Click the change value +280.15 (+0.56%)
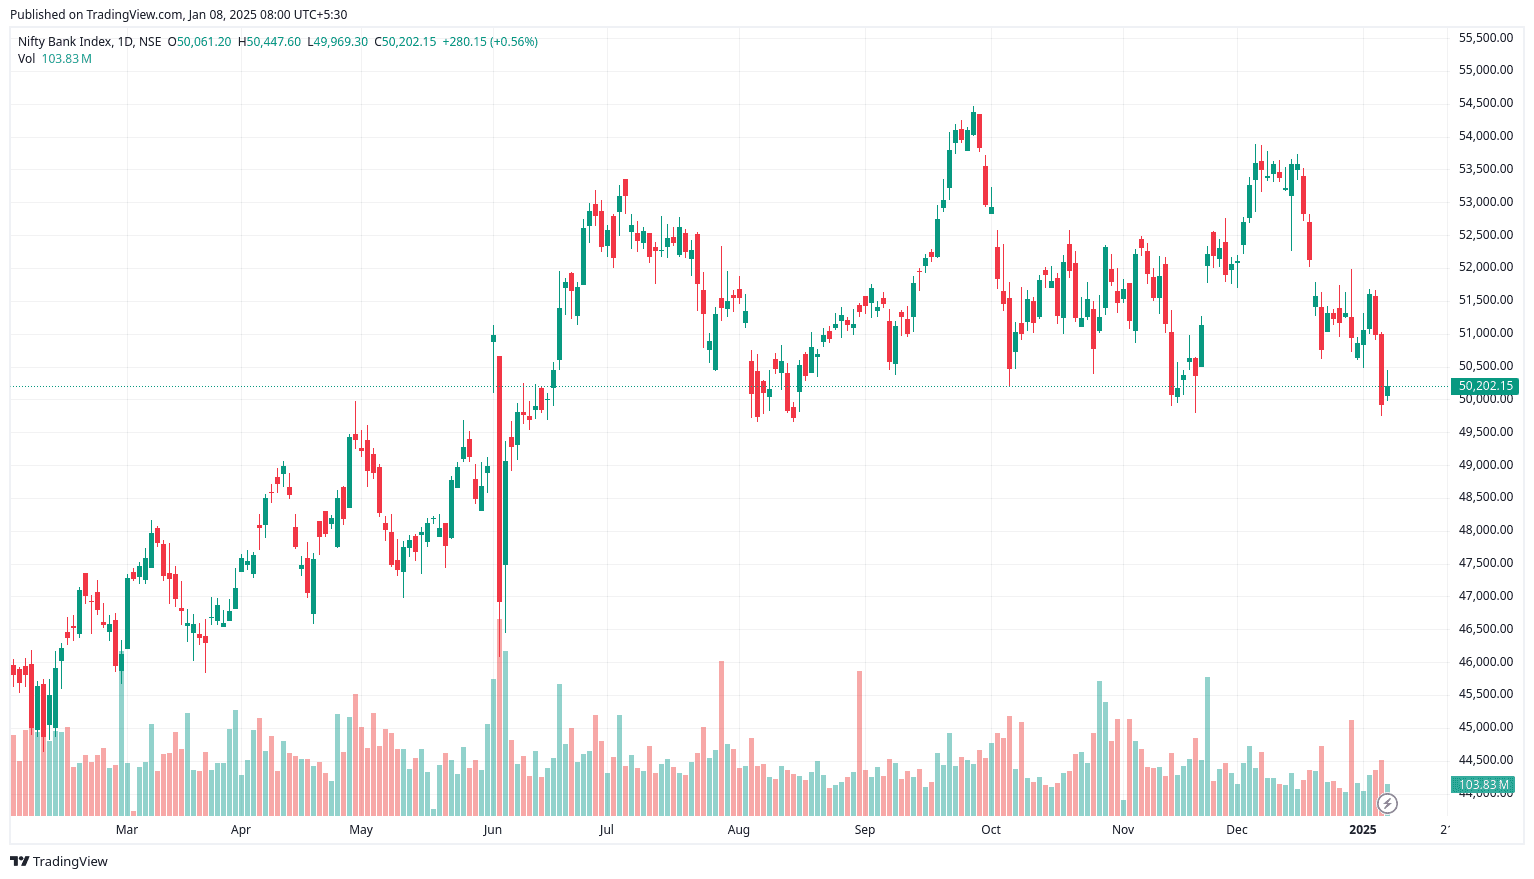 (x=490, y=42)
